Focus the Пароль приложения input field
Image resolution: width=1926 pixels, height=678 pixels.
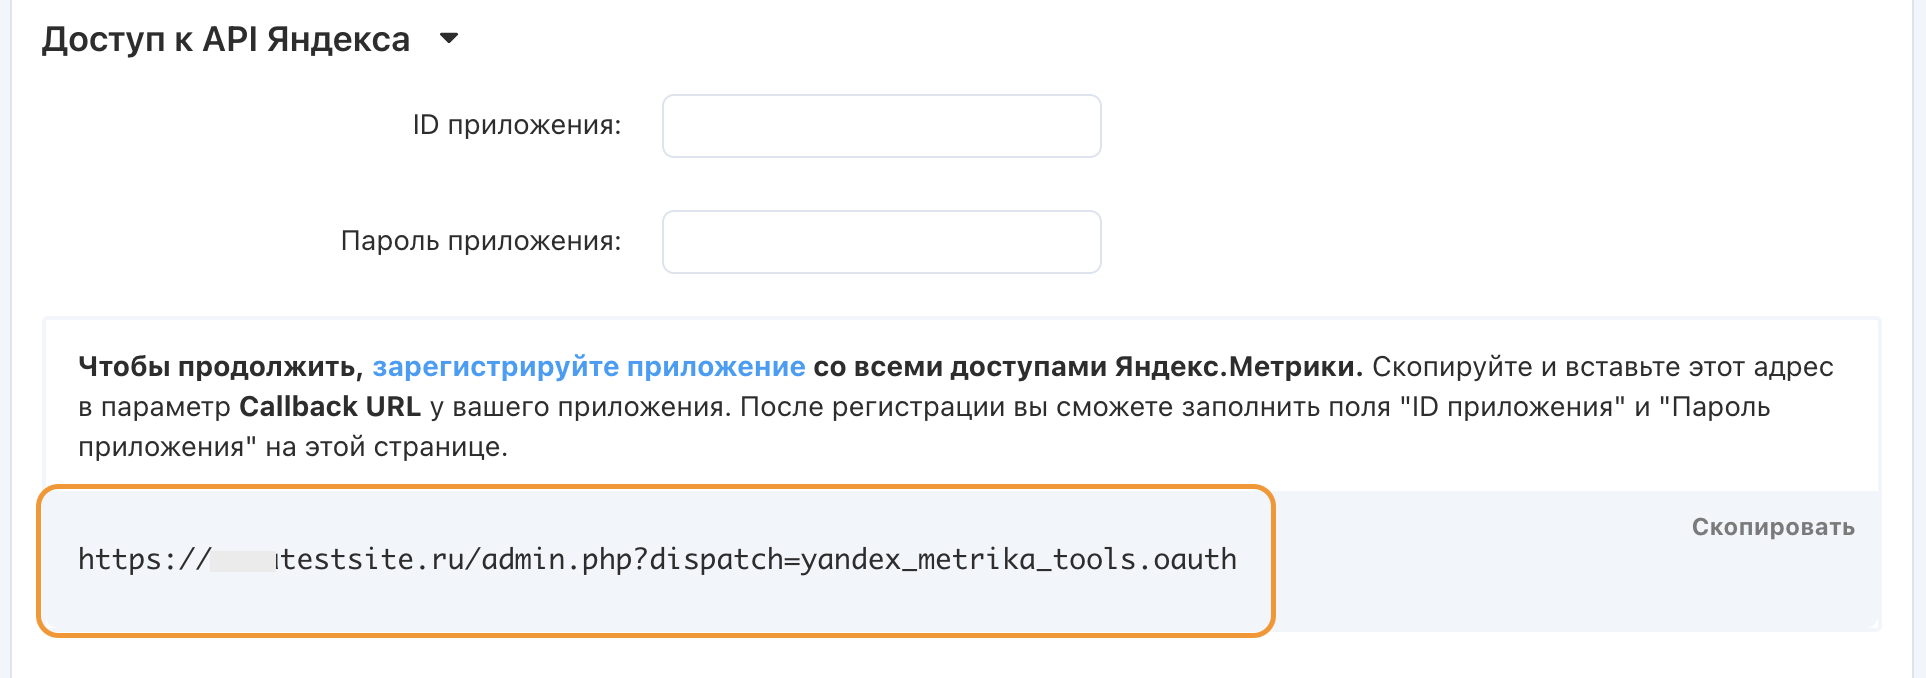tap(881, 242)
